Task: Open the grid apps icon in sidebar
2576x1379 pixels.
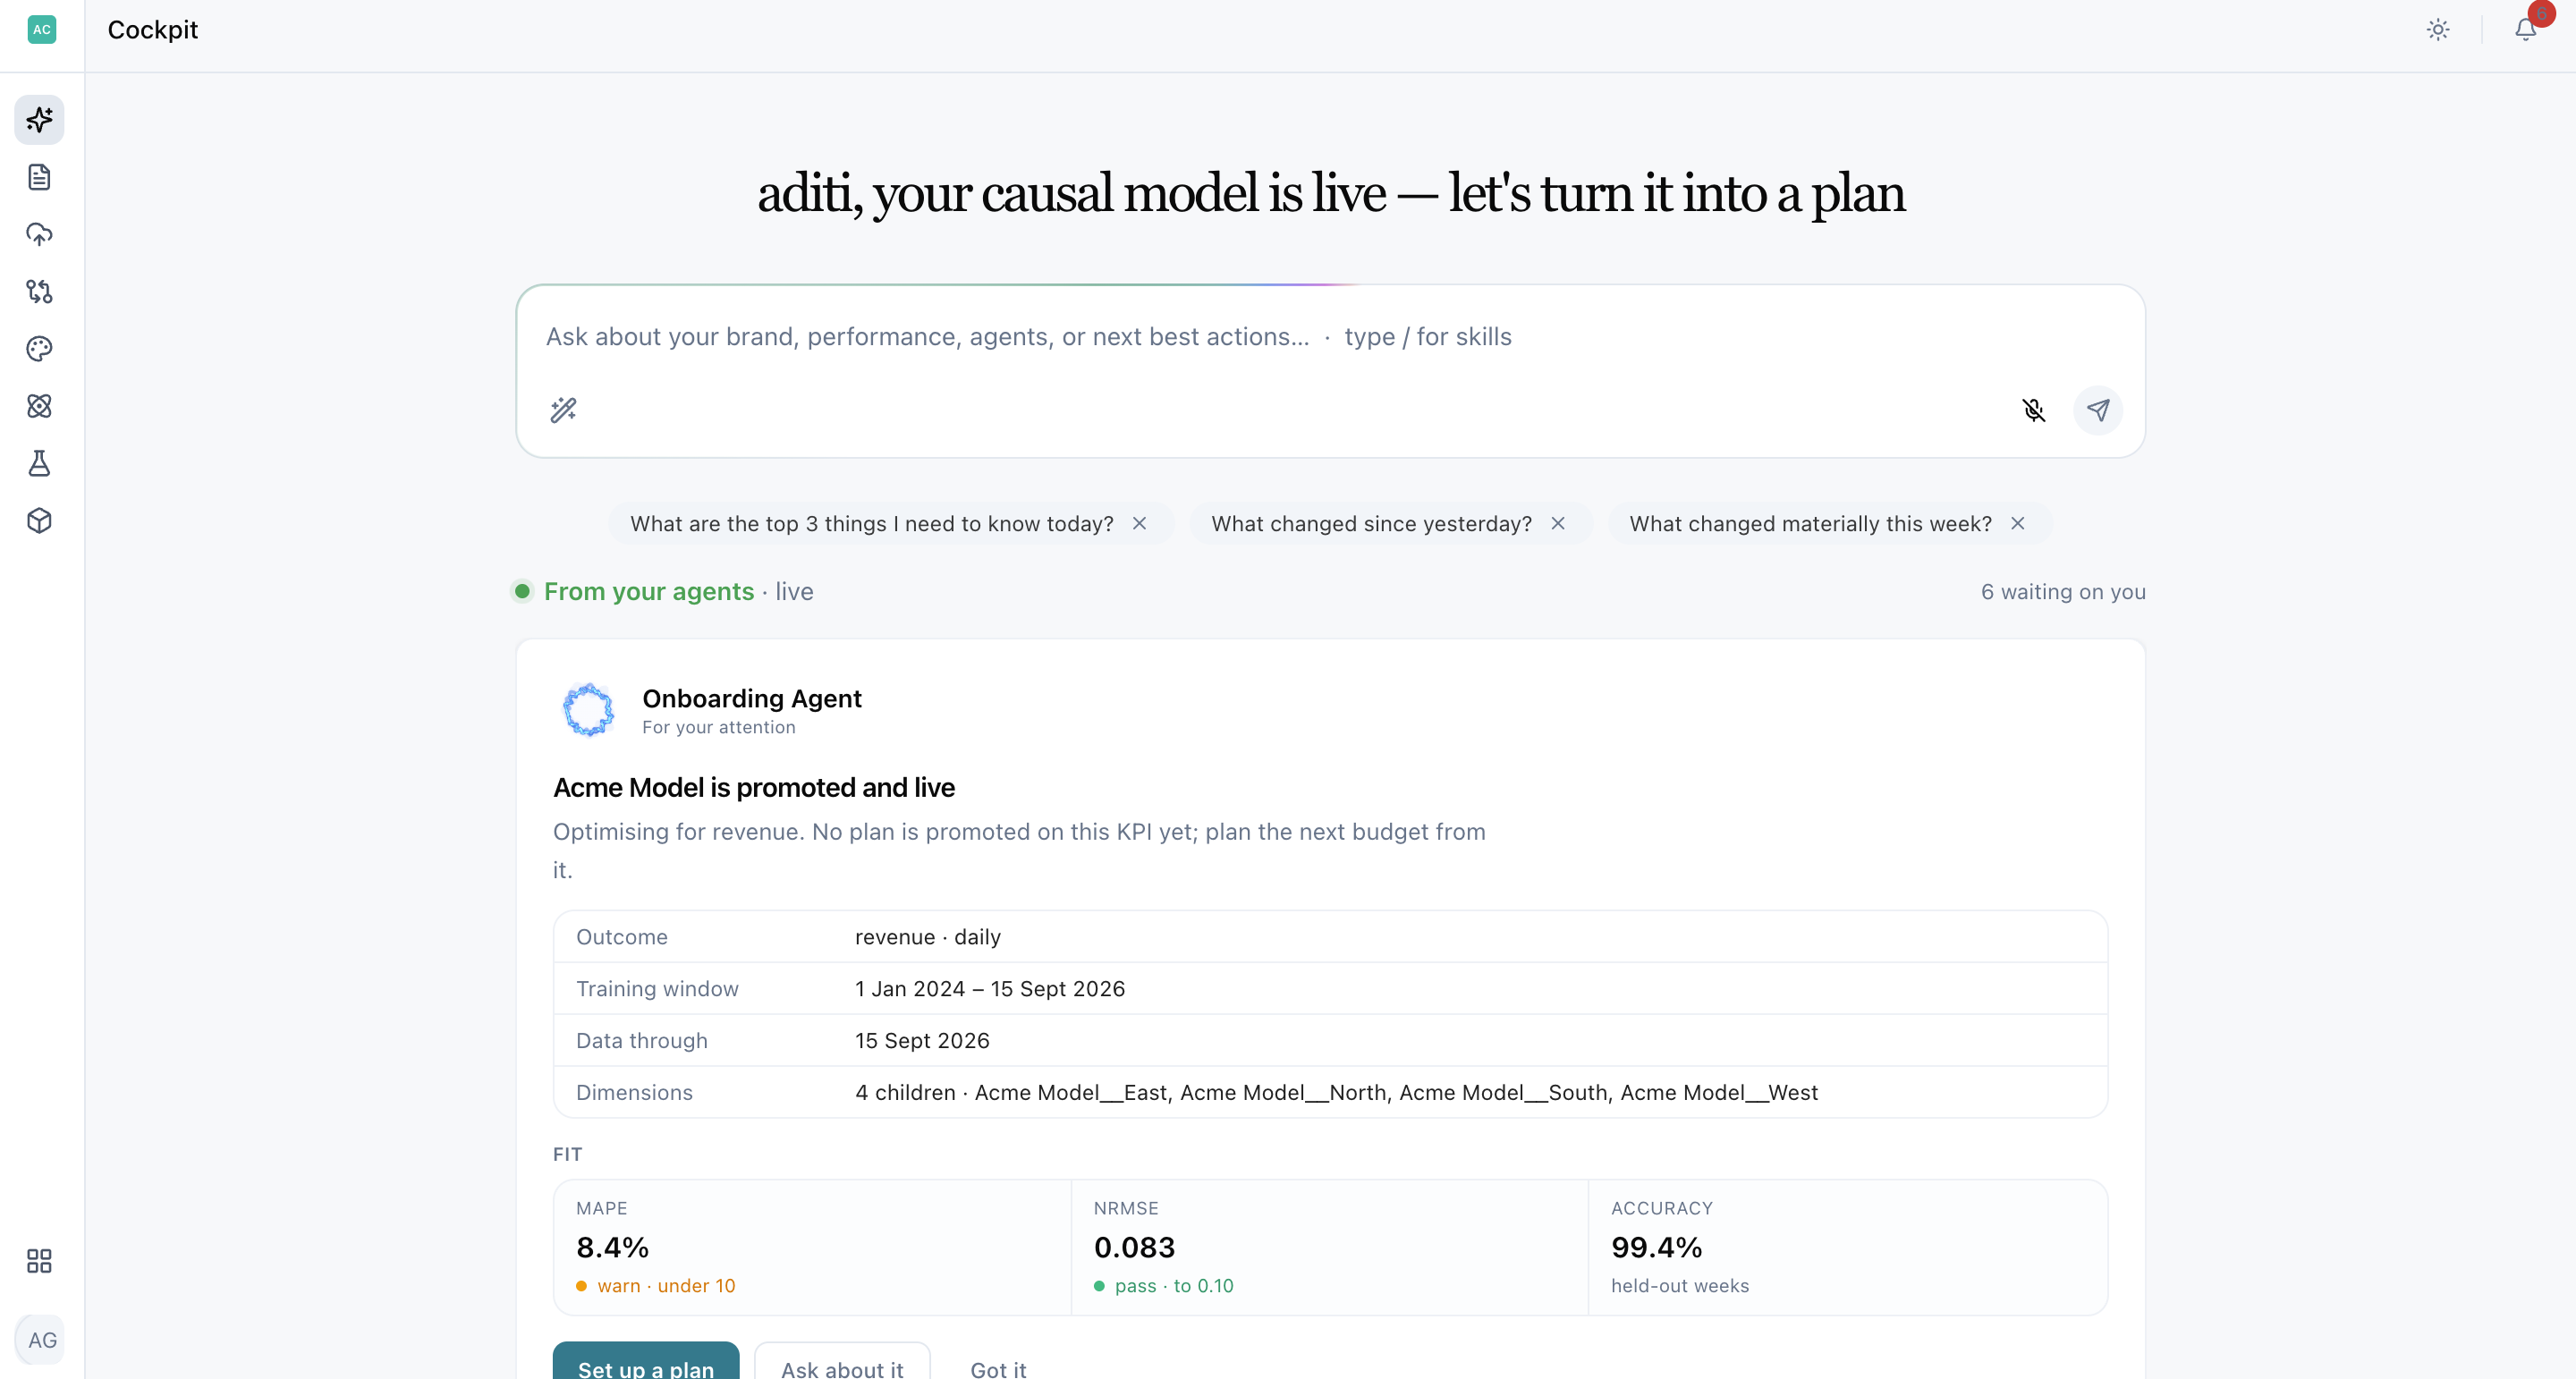Action: click(40, 1261)
